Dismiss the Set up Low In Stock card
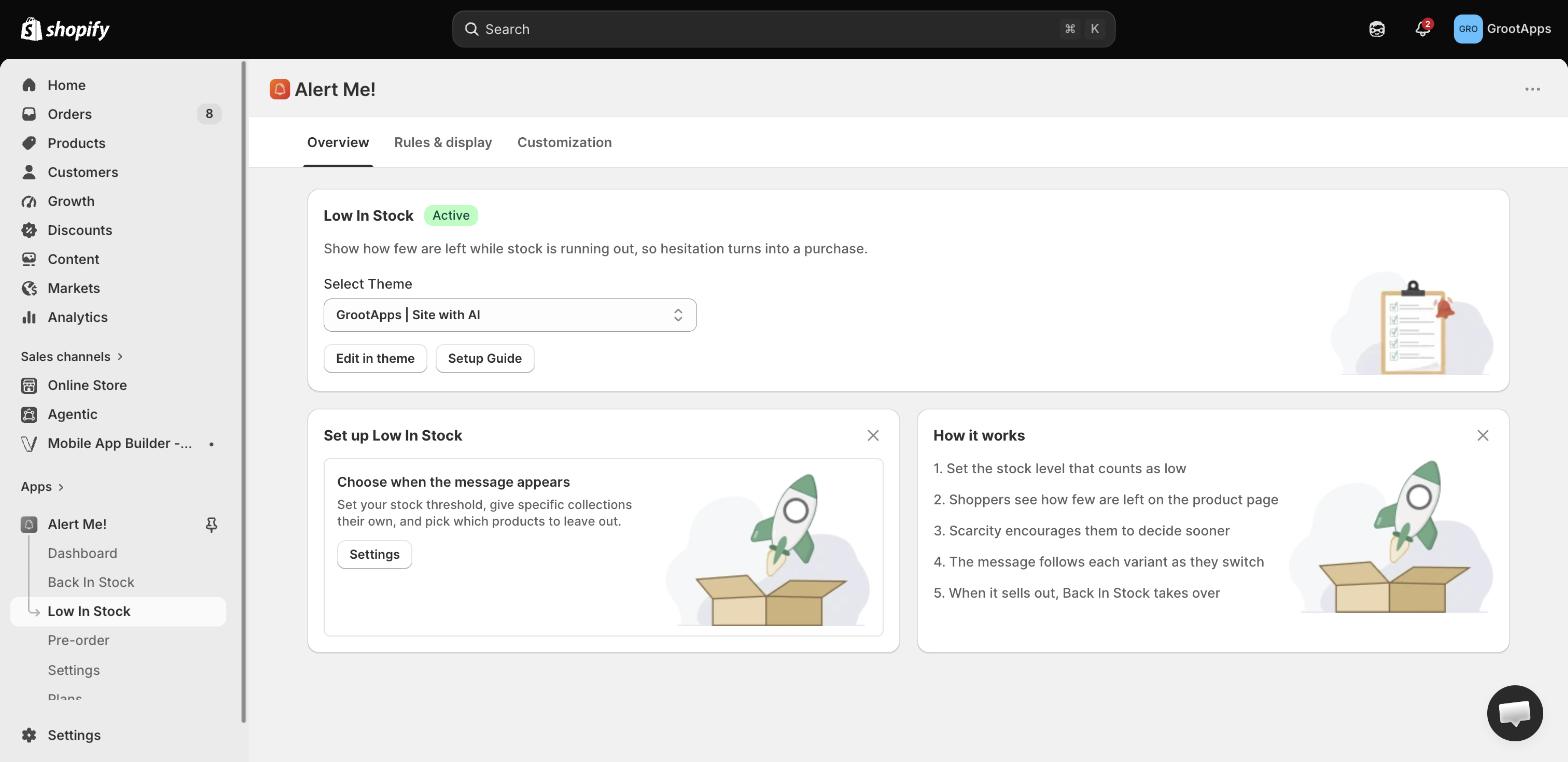The height and width of the screenshot is (762, 1568). coord(873,435)
